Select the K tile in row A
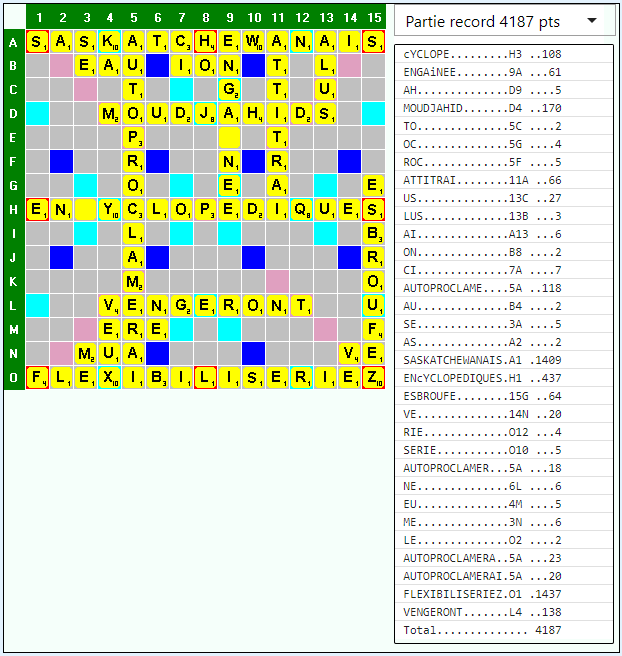The height and width of the screenshot is (656, 622). [109, 41]
